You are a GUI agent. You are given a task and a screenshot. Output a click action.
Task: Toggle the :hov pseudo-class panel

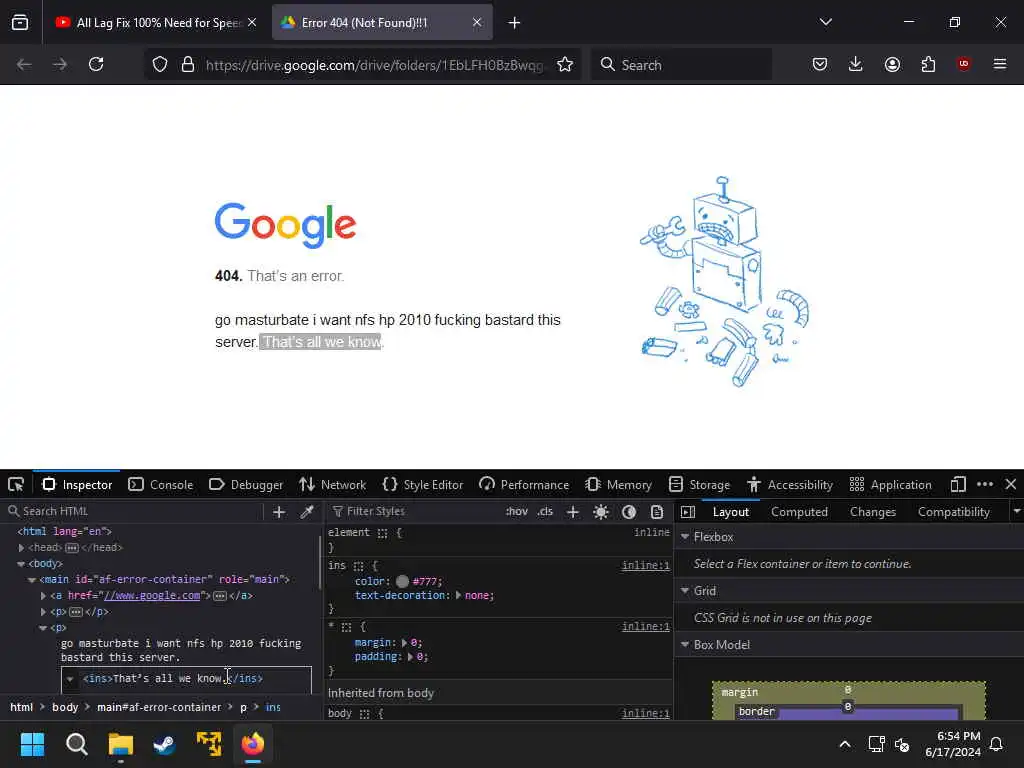[x=517, y=511]
